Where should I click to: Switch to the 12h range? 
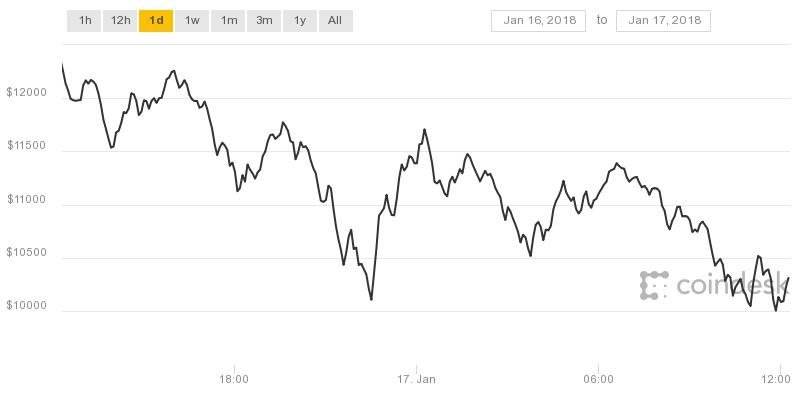click(120, 20)
